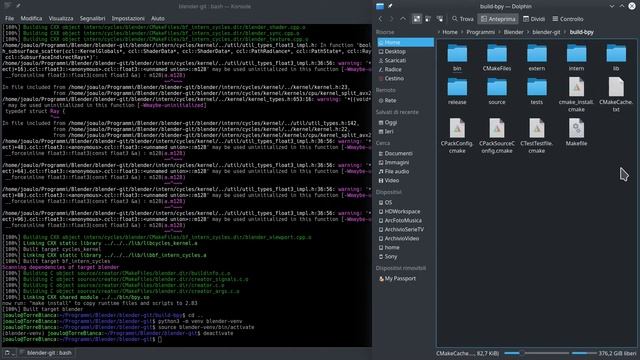The height and width of the screenshot is (360, 640).
Task: Open the Visualizza menu in Konsole
Action: tap(61, 18)
